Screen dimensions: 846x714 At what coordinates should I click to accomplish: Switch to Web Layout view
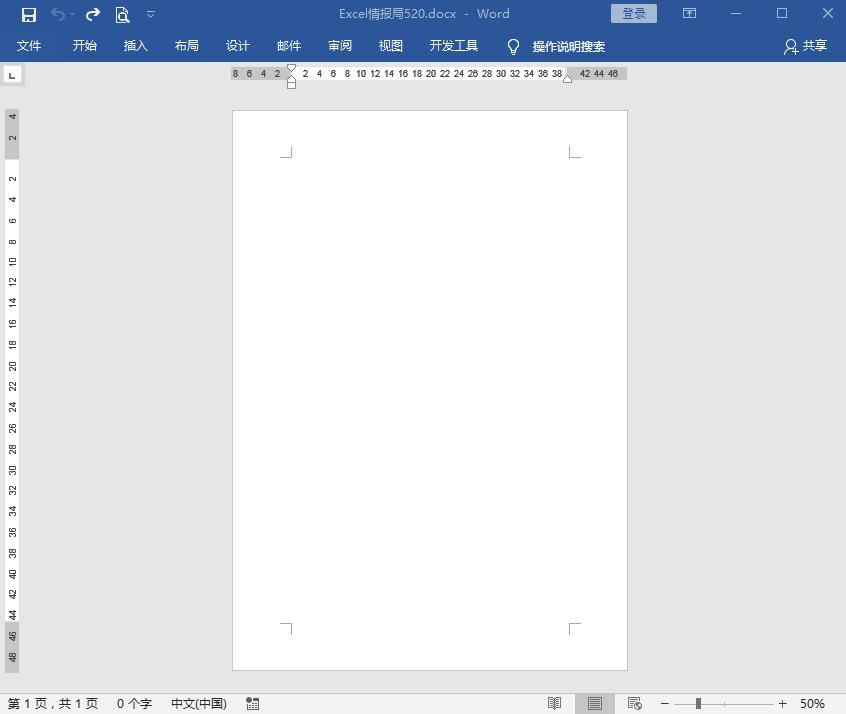[634, 704]
